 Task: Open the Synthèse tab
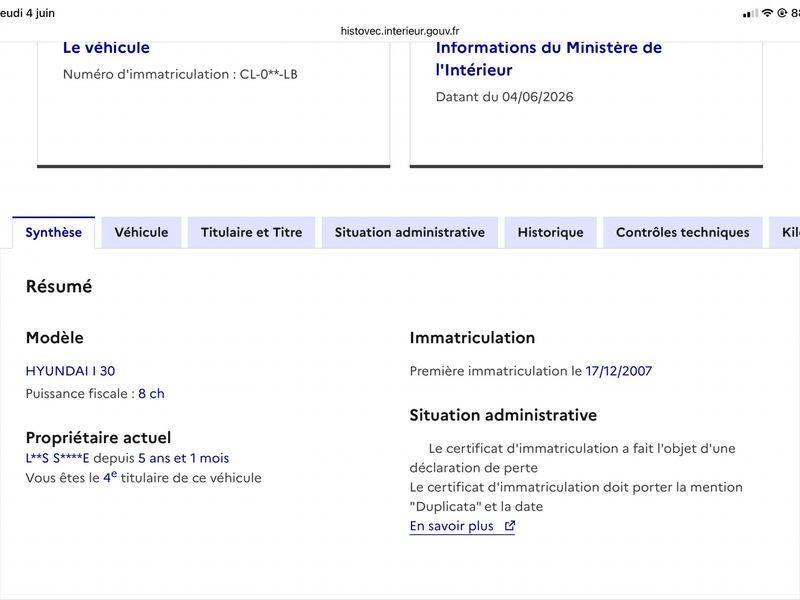pyautogui.click(x=54, y=233)
